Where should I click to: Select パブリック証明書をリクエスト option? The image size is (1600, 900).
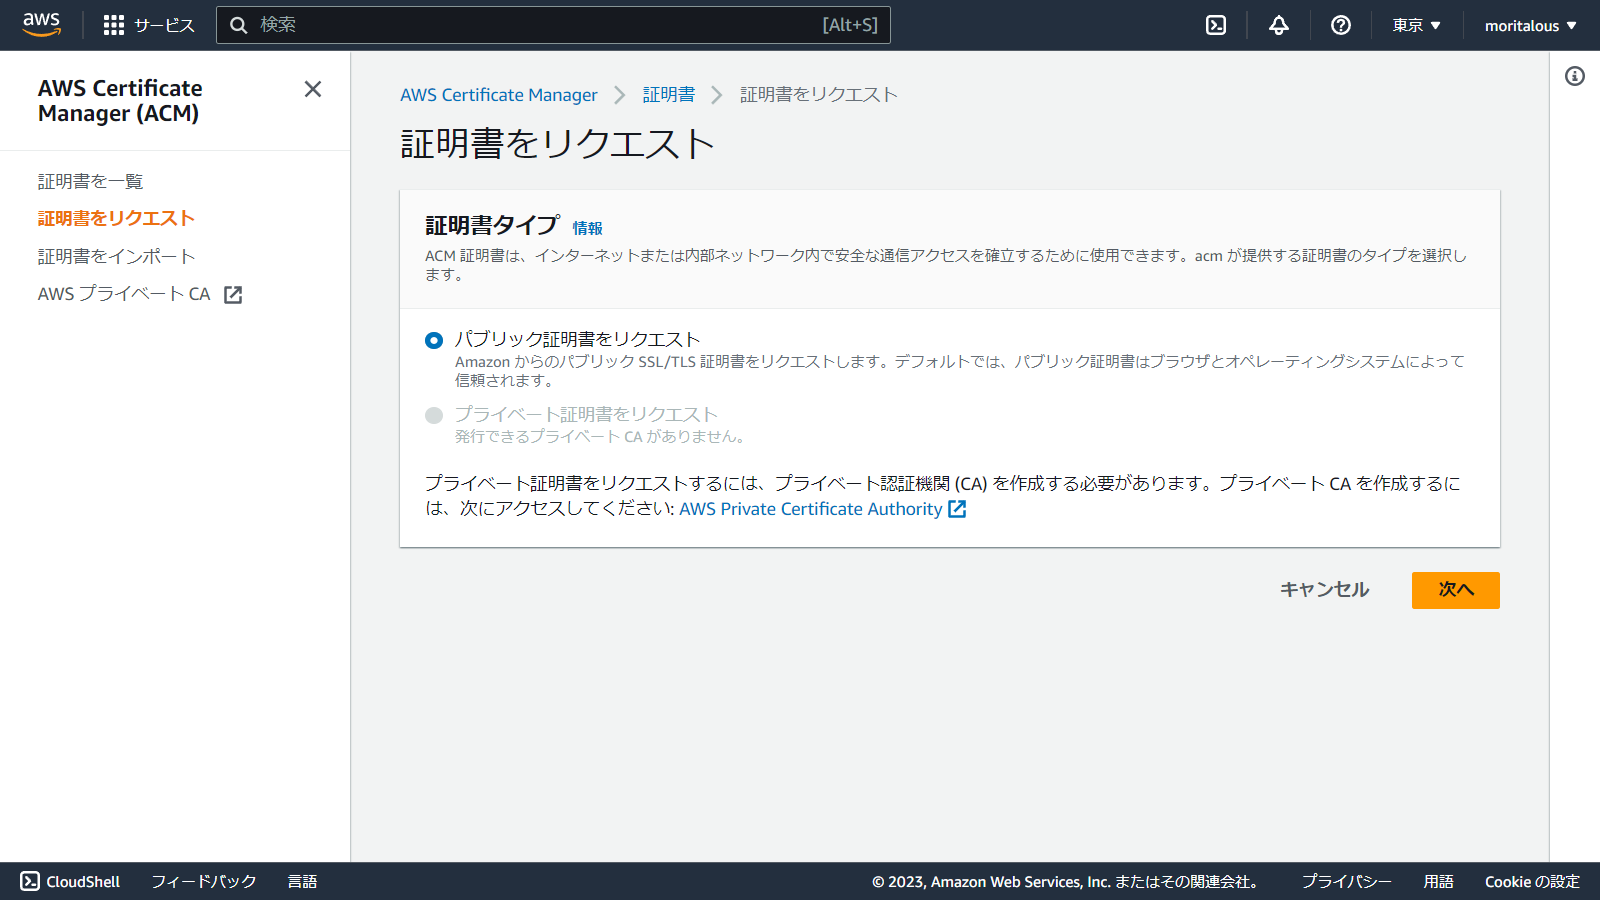click(x=433, y=340)
